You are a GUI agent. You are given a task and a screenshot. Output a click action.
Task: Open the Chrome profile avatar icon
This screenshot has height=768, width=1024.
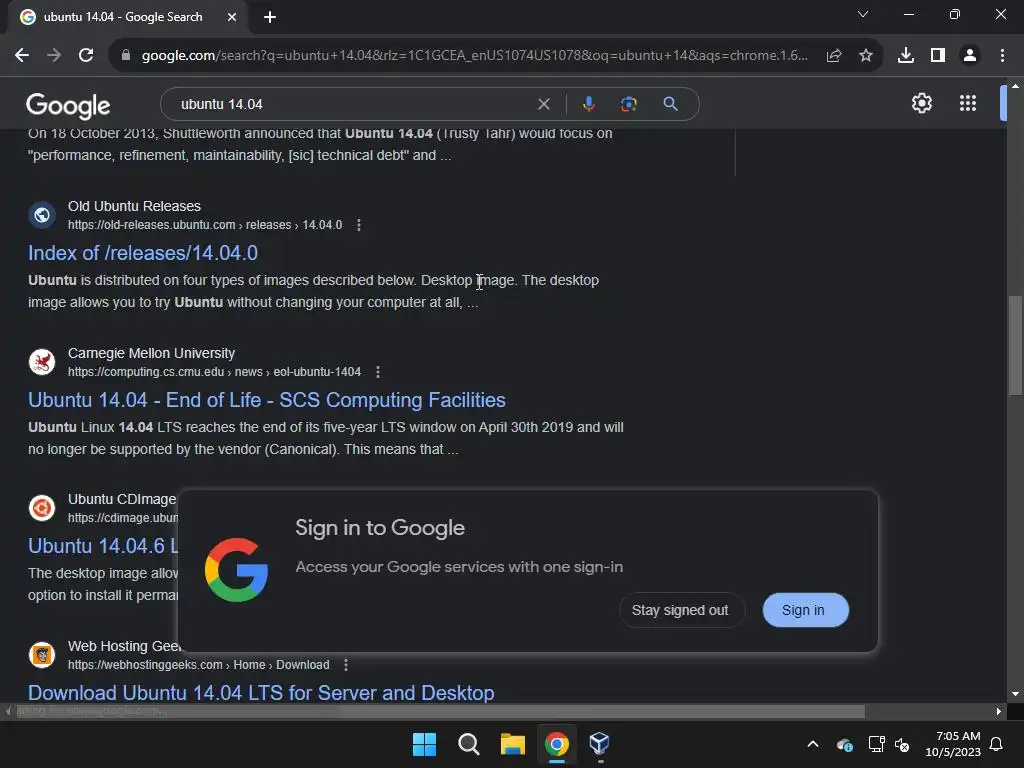point(969,56)
